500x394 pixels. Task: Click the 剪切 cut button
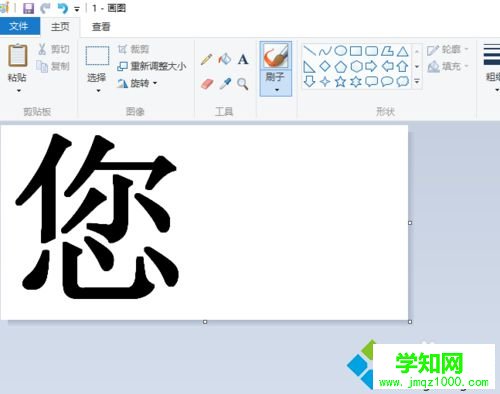click(53, 49)
